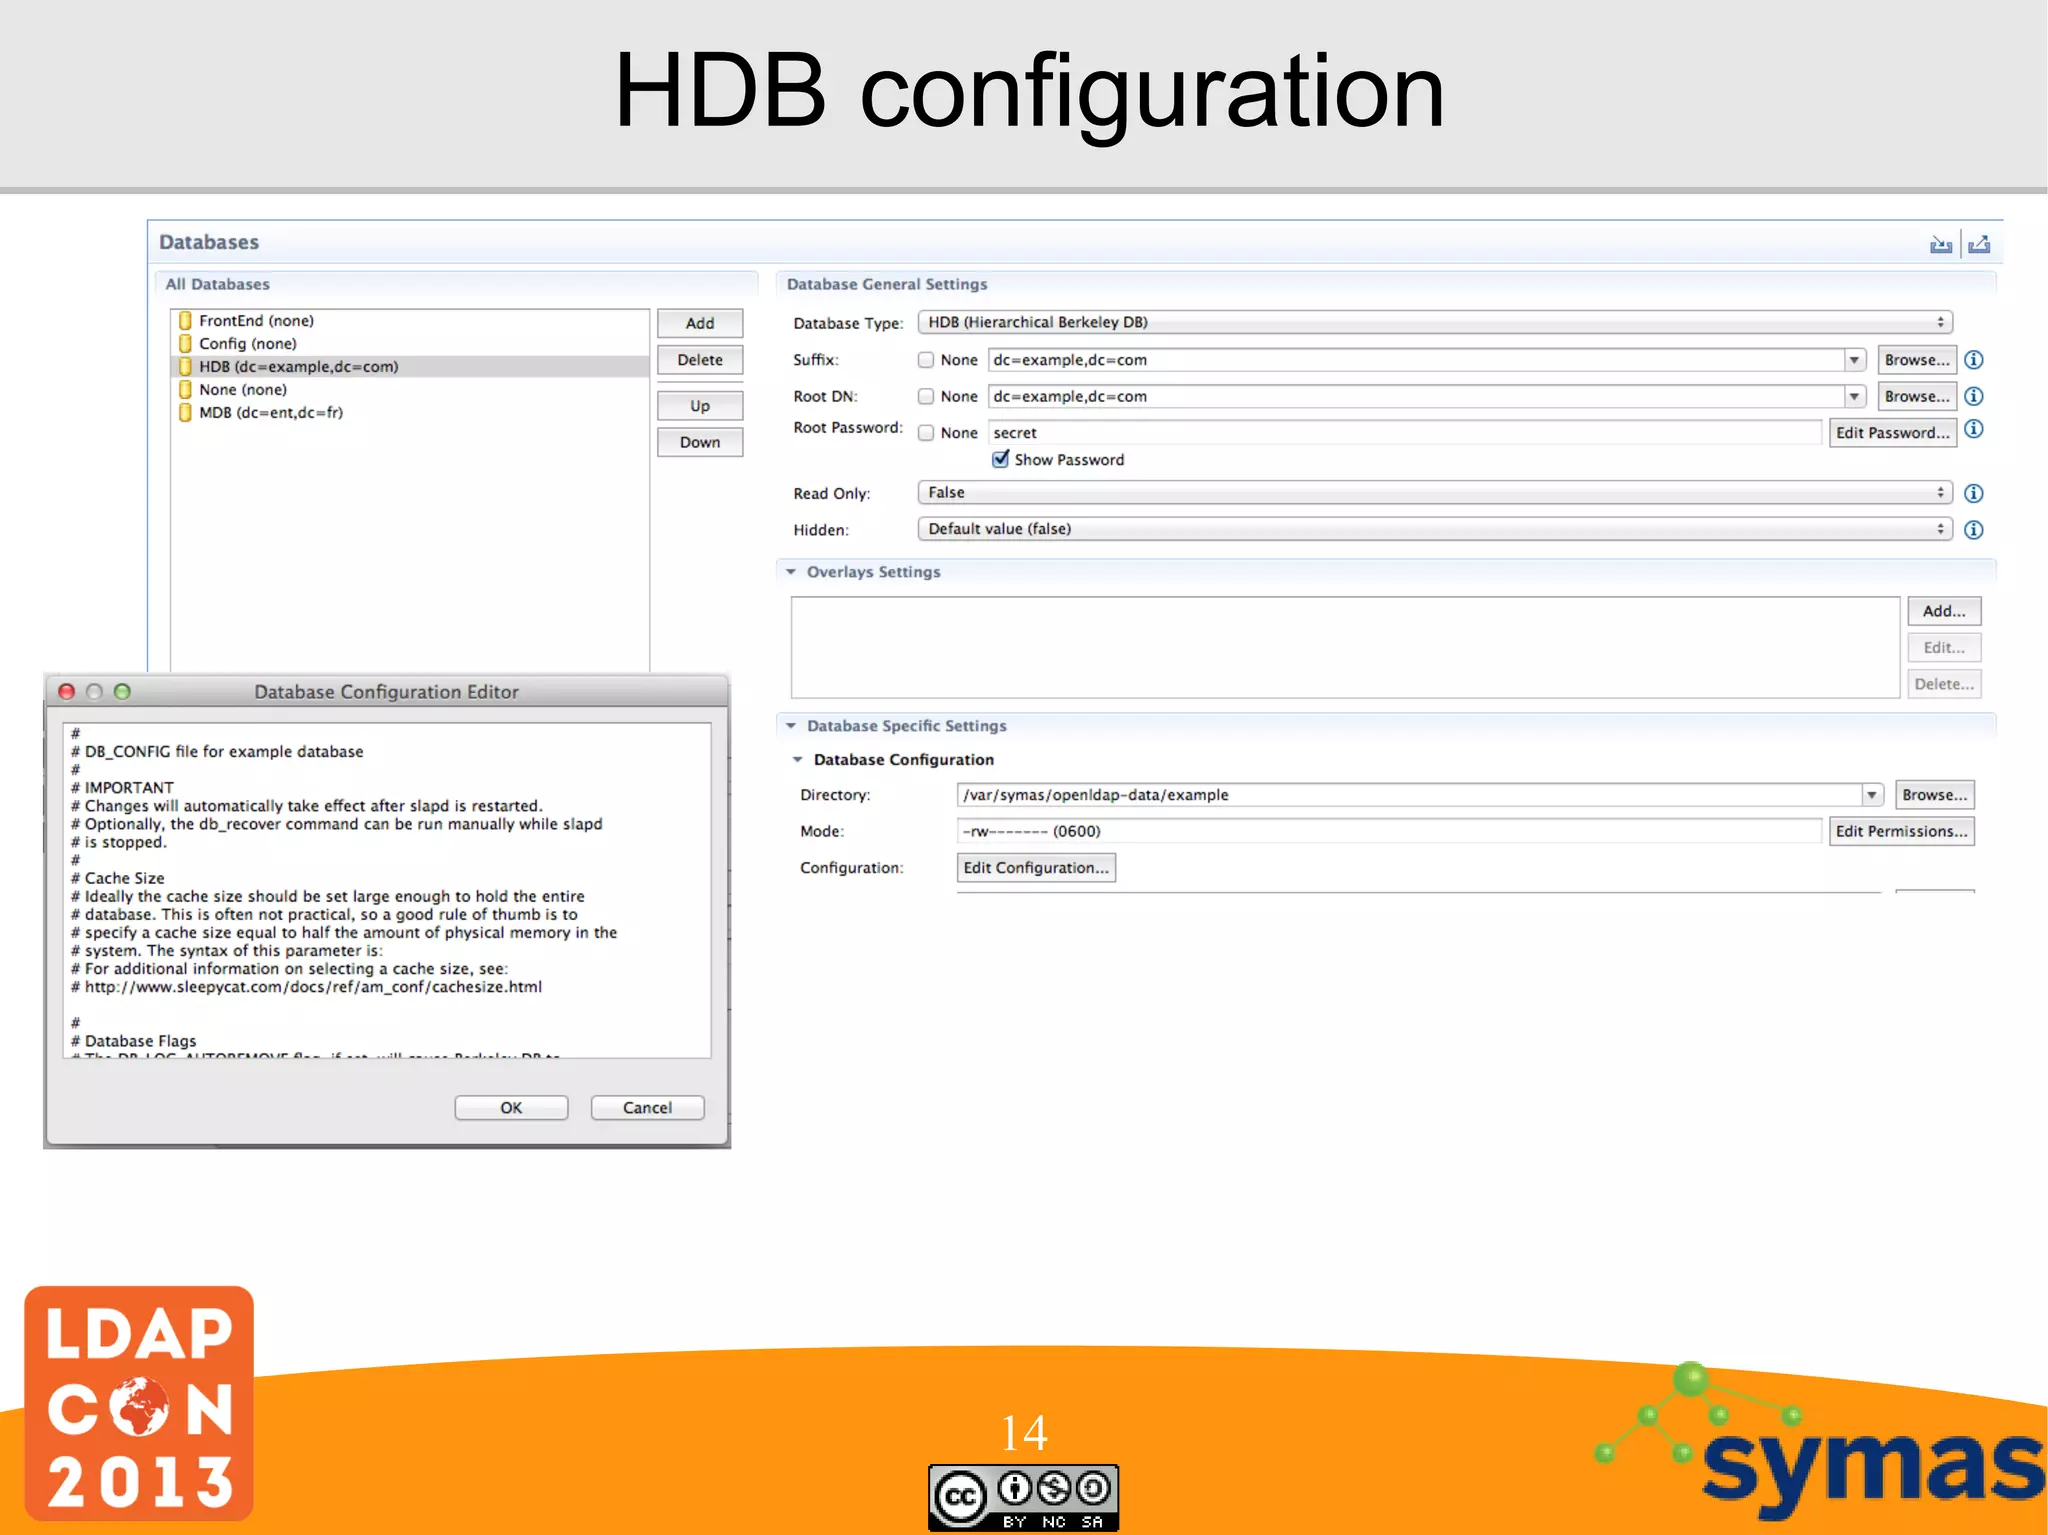This screenshot has width=2048, height=1535.
Task: Collapse the Database Specific Settings section
Action: [x=791, y=726]
